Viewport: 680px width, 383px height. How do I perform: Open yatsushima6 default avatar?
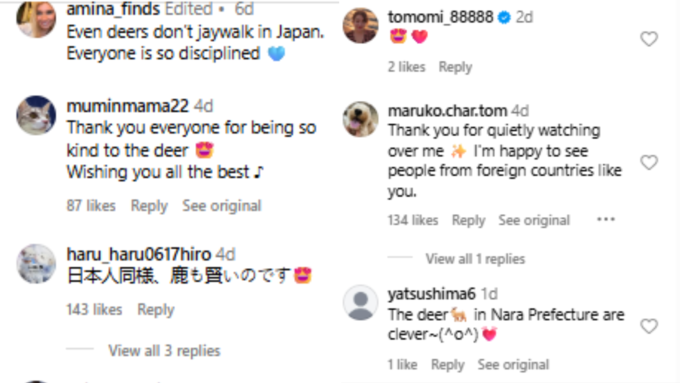coord(360,303)
